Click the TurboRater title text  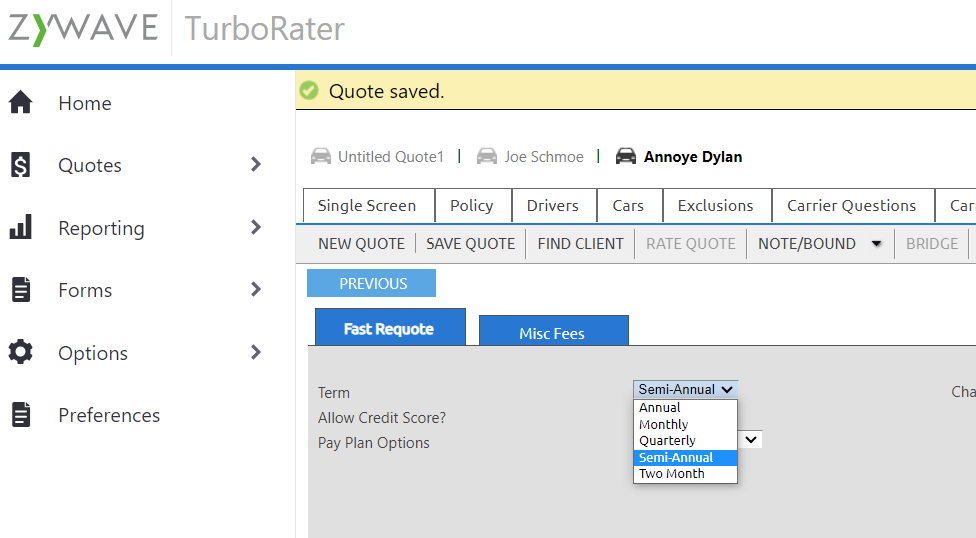265,29
